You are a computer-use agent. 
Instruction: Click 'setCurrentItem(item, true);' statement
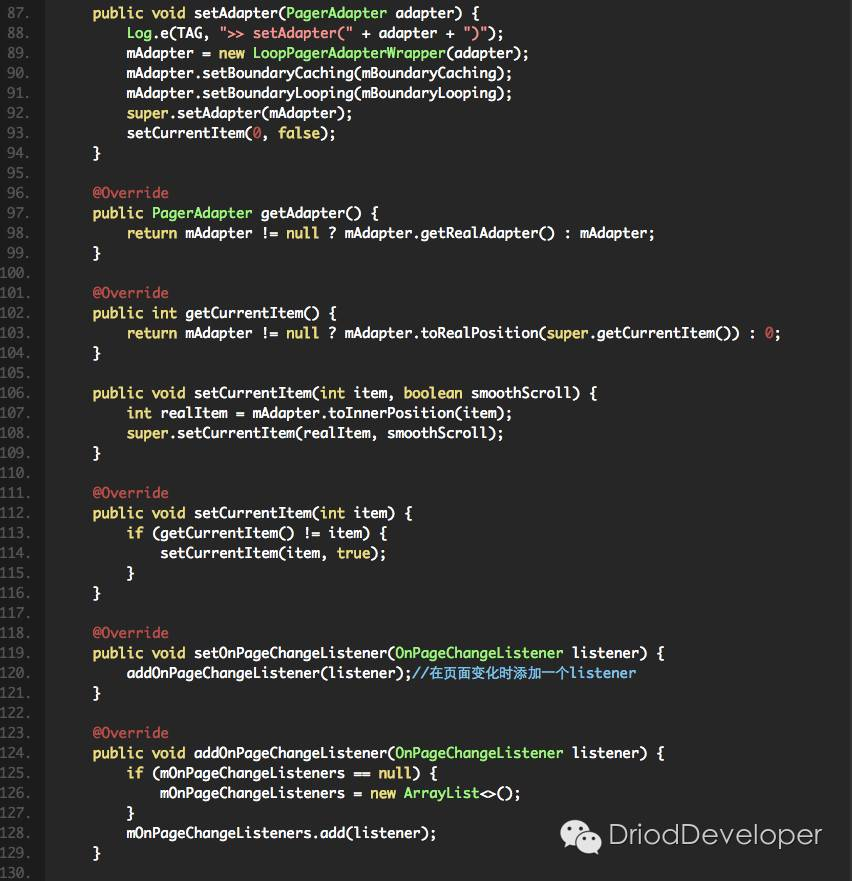(273, 553)
